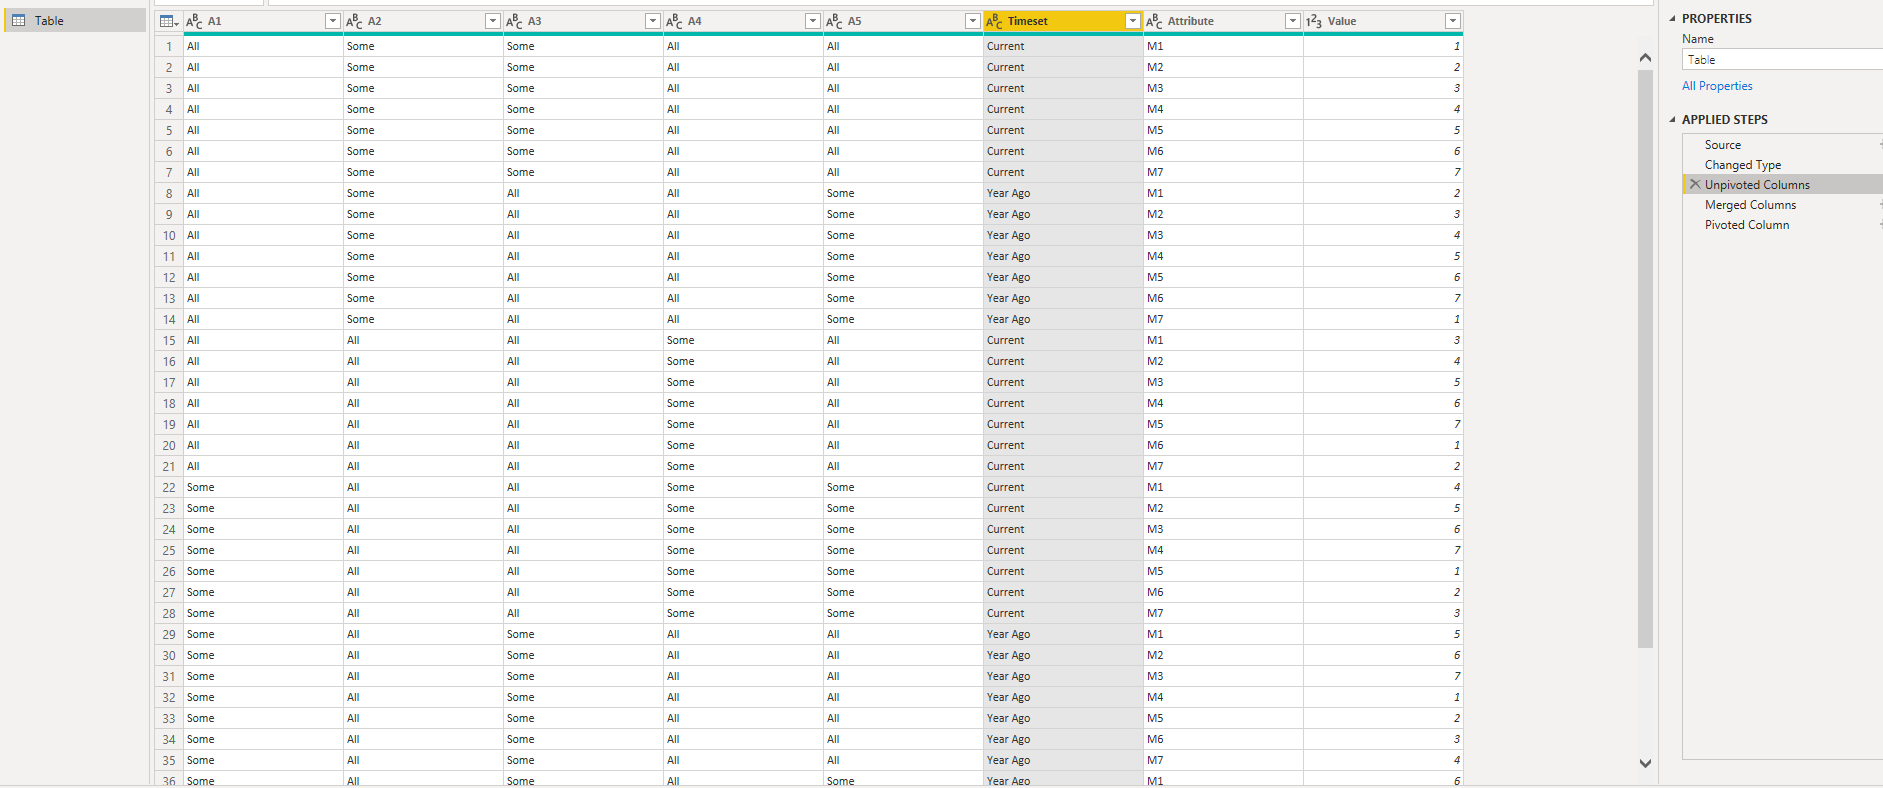The height and width of the screenshot is (788, 1883).
Task: Open the A4 column filter dropdown
Action: pyautogui.click(x=812, y=21)
